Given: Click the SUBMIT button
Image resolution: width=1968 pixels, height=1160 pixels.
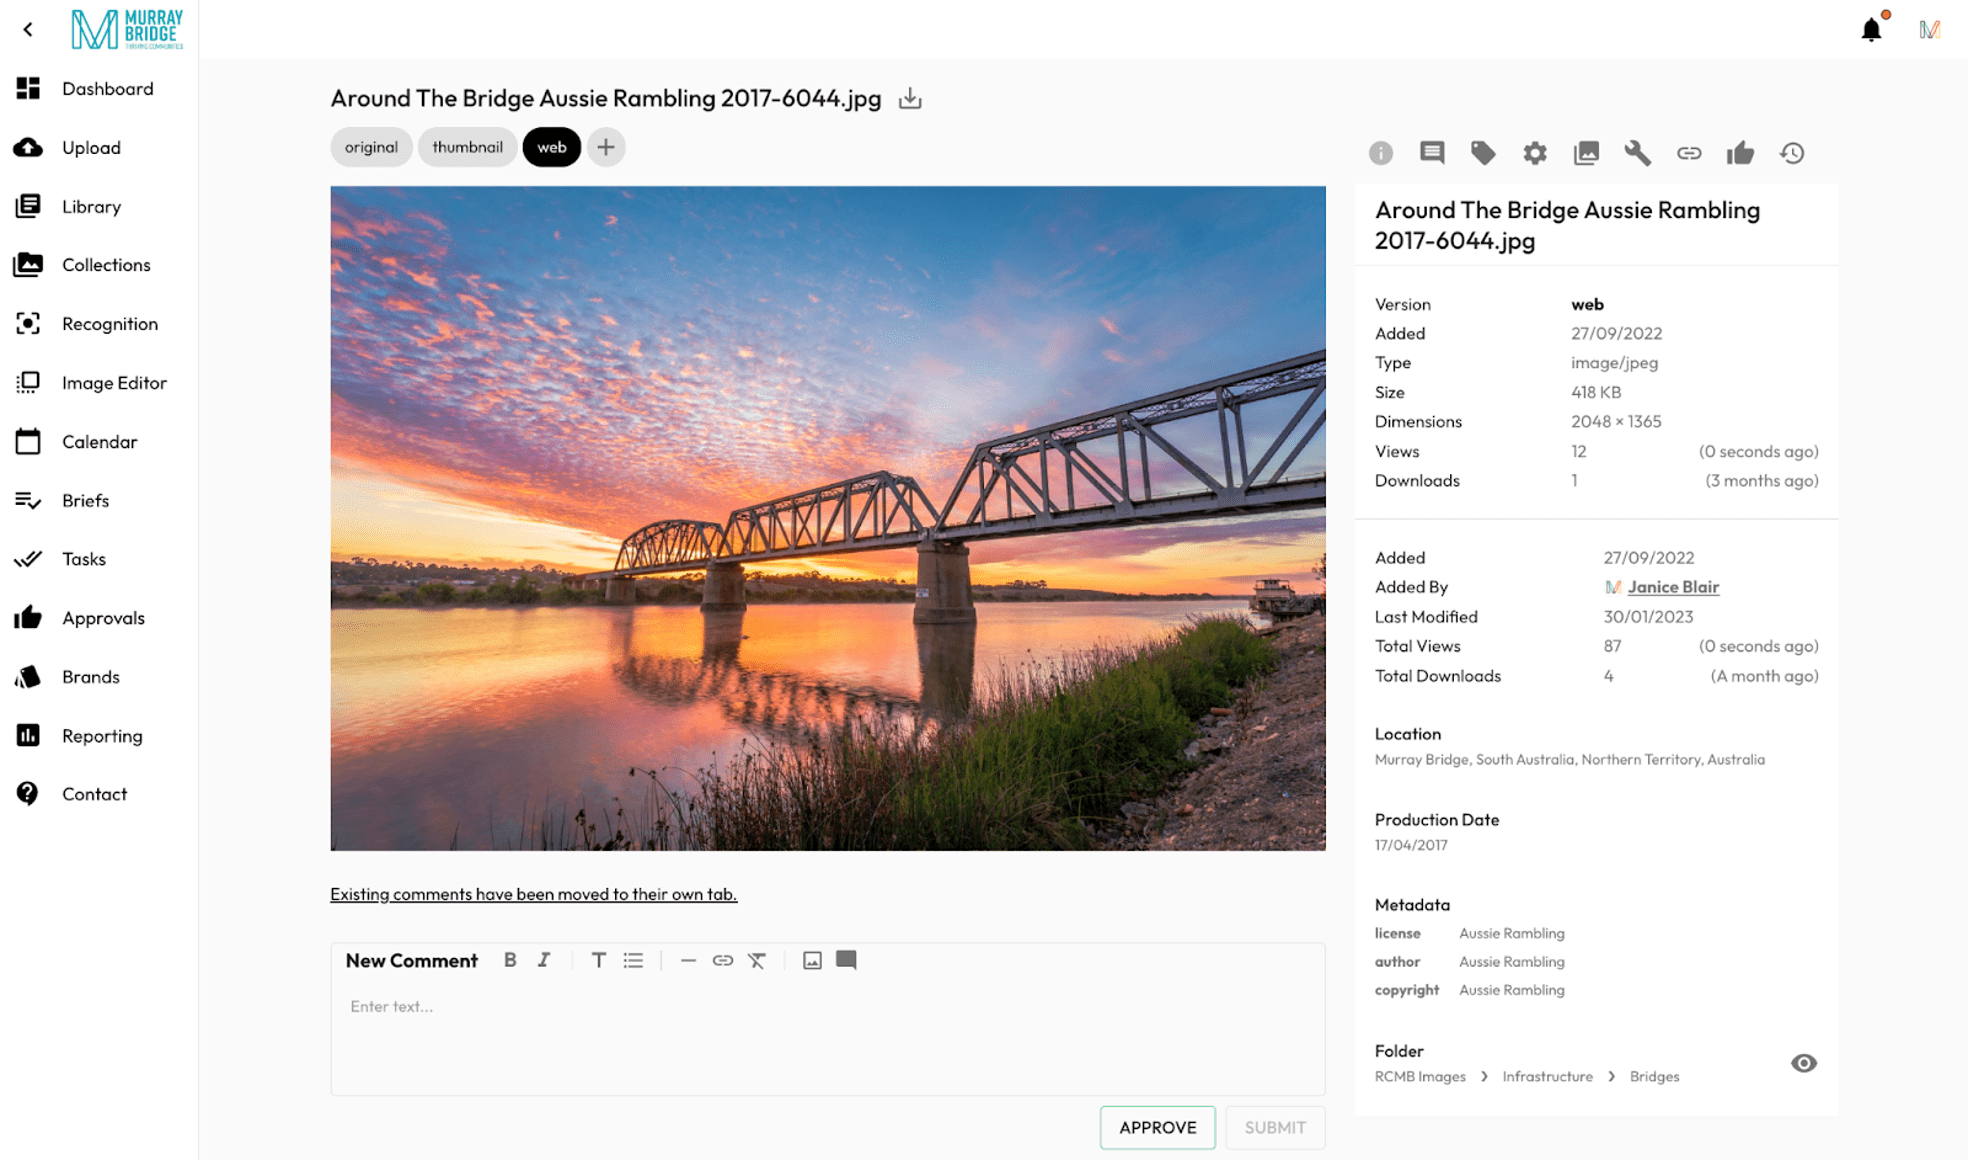Looking at the screenshot, I should [x=1275, y=1127].
